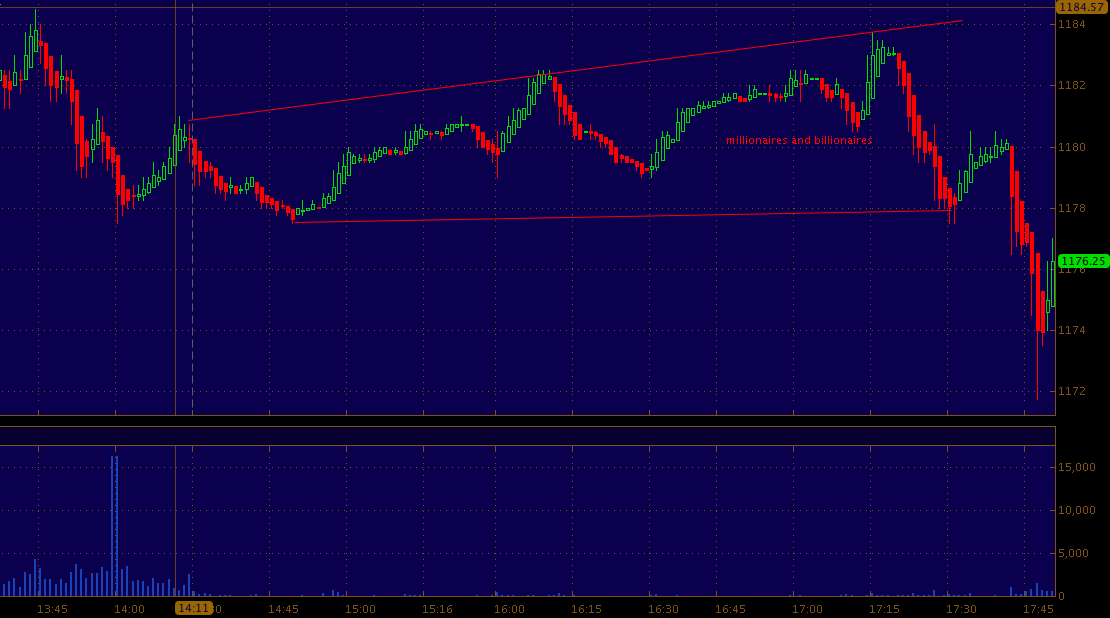Click the 17:45 time axis label
This screenshot has height=618, width=1110.
tap(1039, 610)
